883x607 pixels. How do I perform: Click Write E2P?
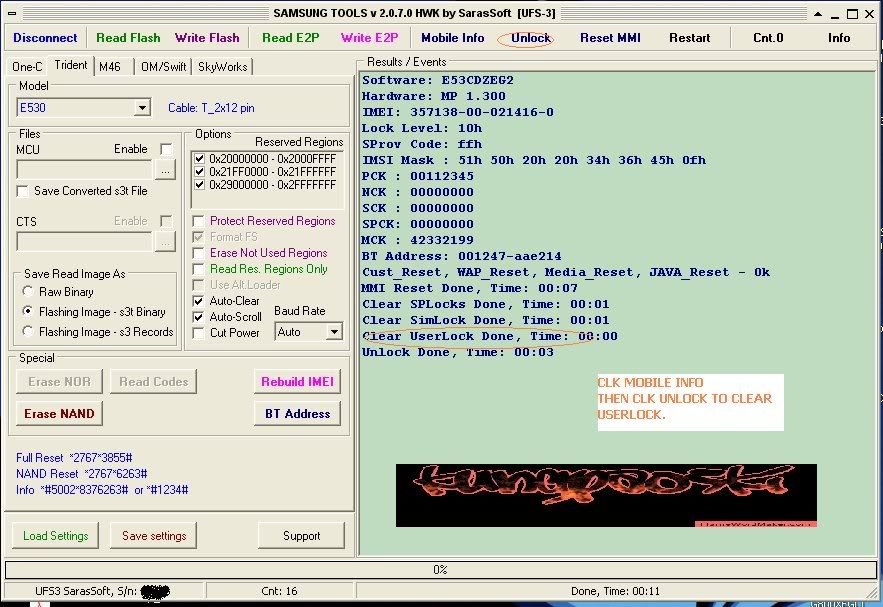(x=369, y=38)
